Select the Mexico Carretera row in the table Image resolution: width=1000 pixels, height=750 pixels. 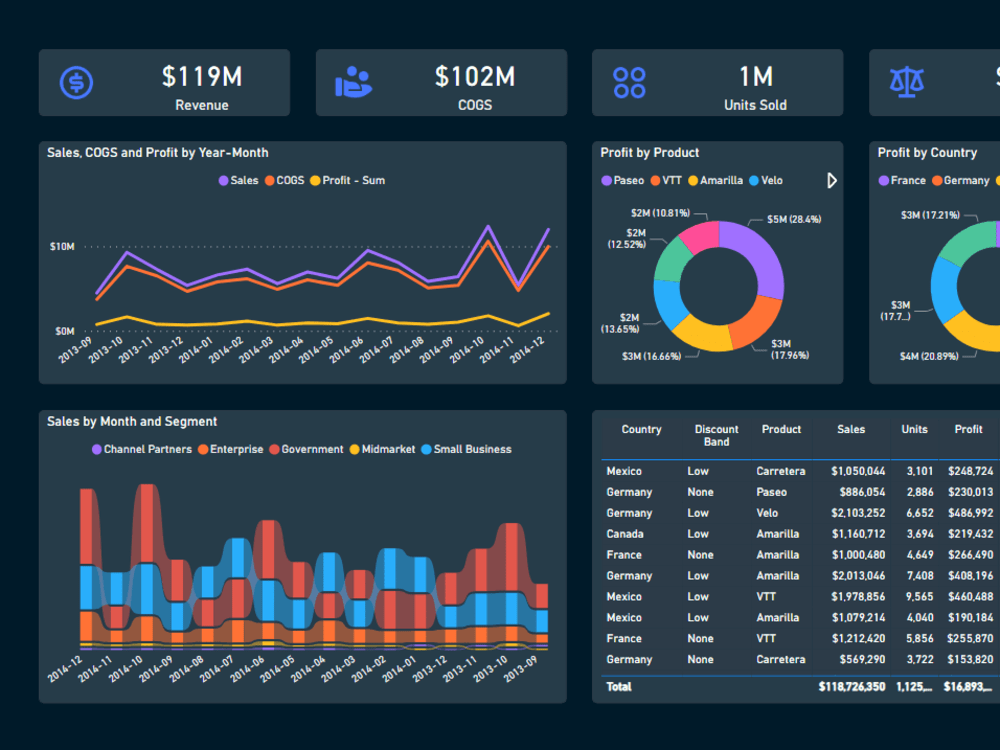tap(700, 471)
